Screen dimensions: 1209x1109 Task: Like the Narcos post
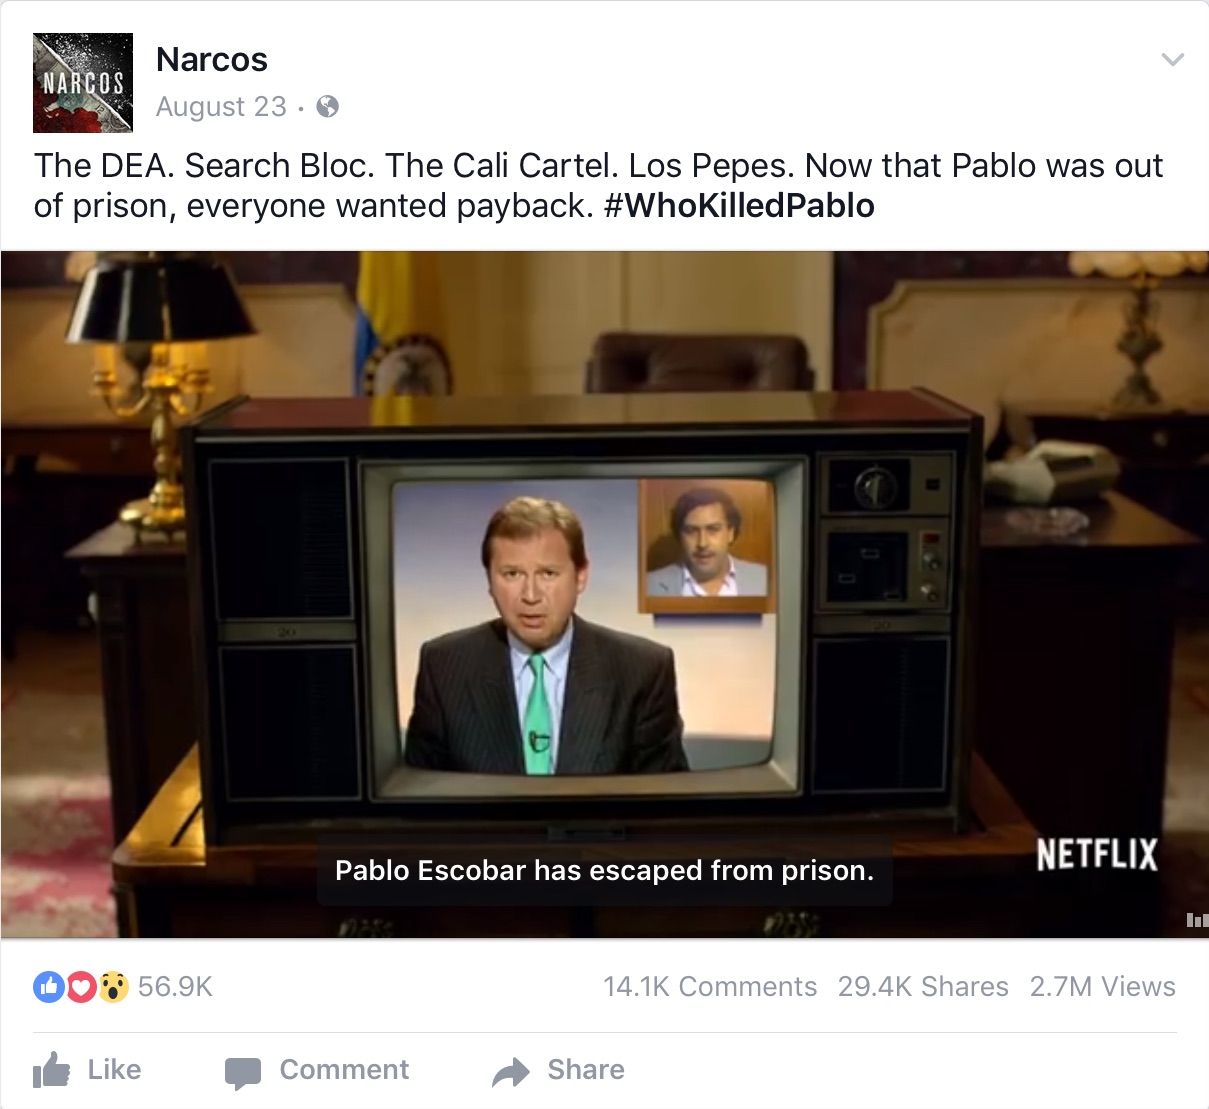pyautogui.click(x=87, y=1070)
